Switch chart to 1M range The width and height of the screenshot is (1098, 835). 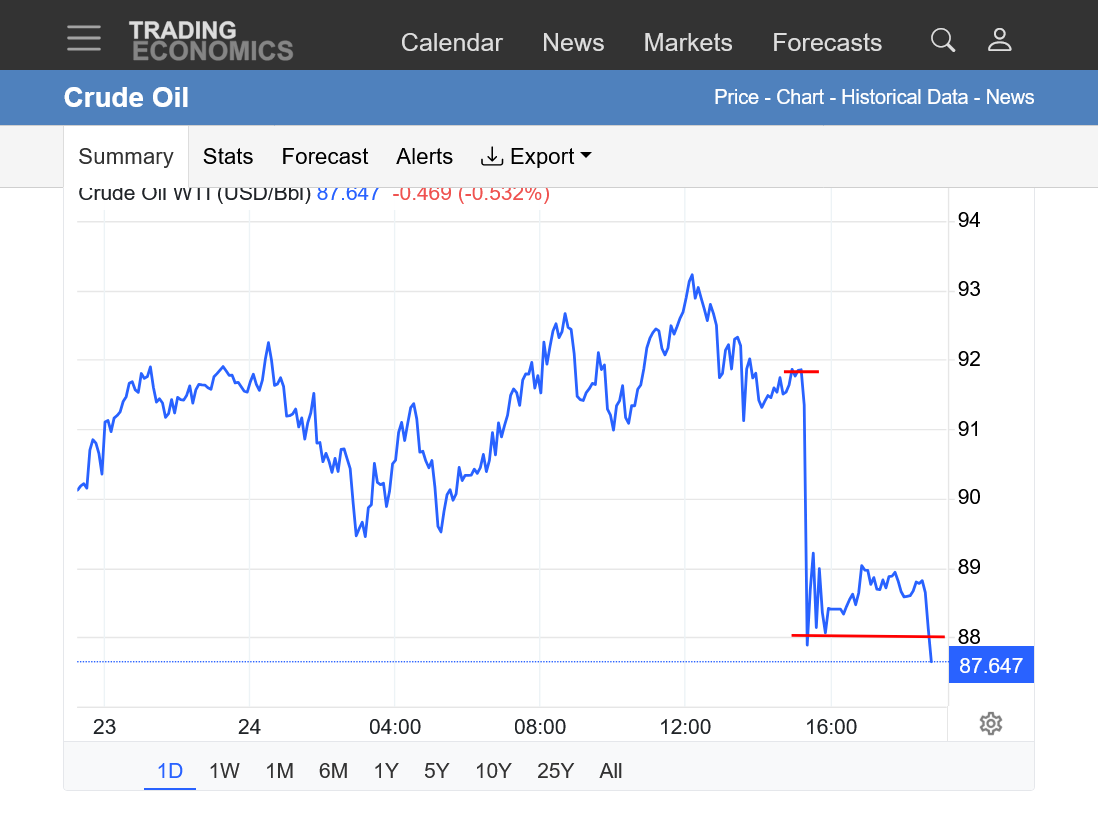pos(279,771)
